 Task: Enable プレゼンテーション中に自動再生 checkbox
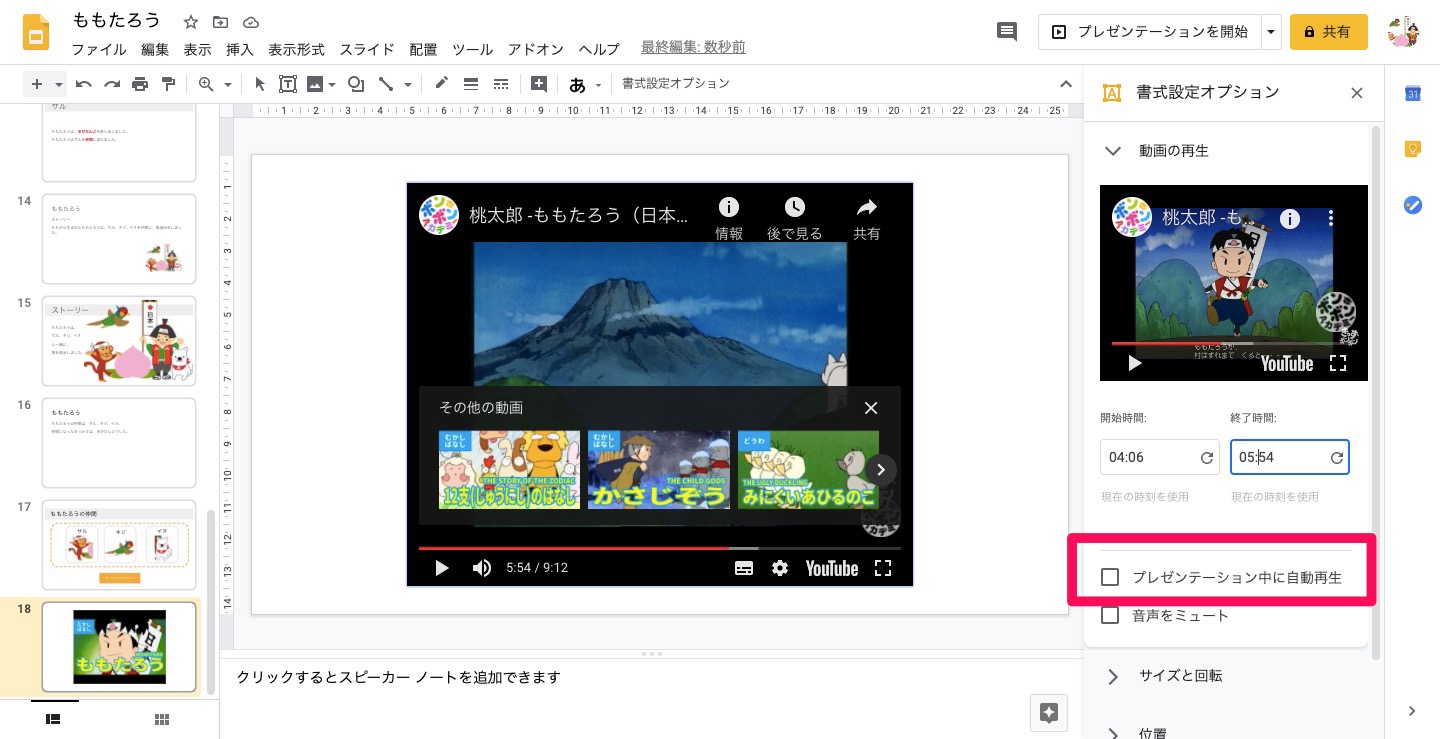1109,577
